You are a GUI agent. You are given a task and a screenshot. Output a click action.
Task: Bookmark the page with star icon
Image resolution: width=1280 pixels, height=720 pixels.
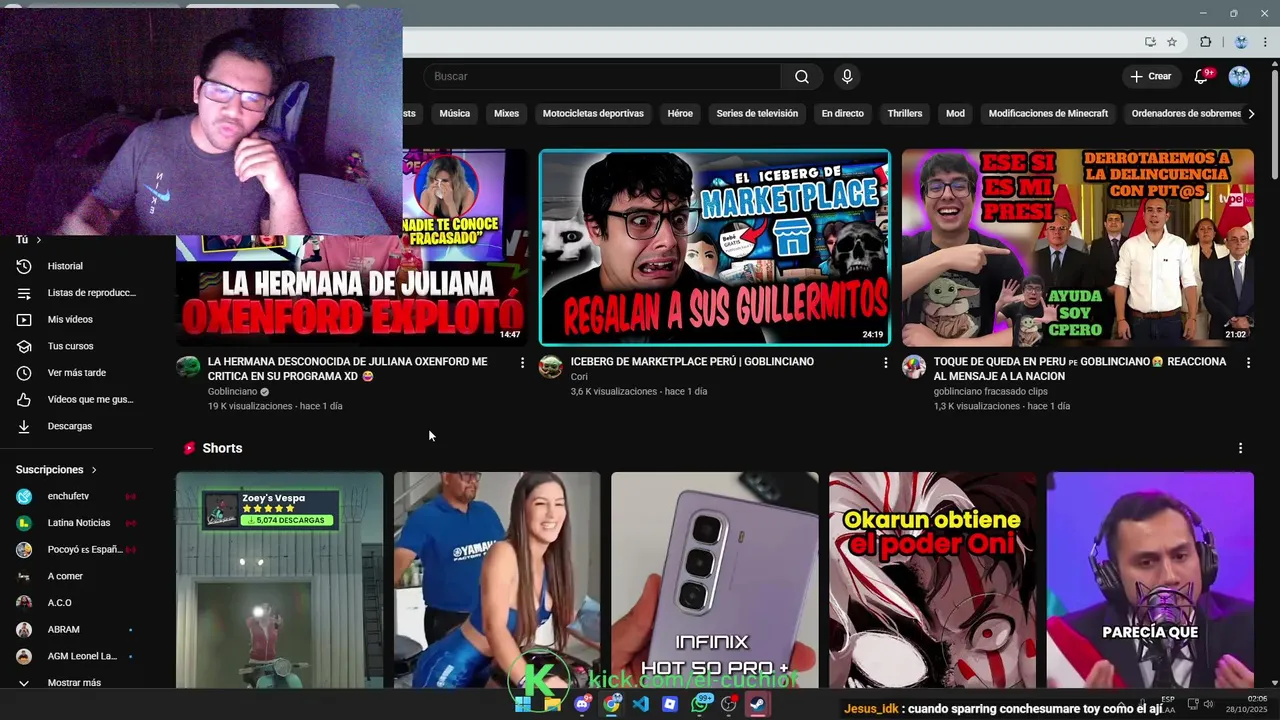pos(1172,42)
